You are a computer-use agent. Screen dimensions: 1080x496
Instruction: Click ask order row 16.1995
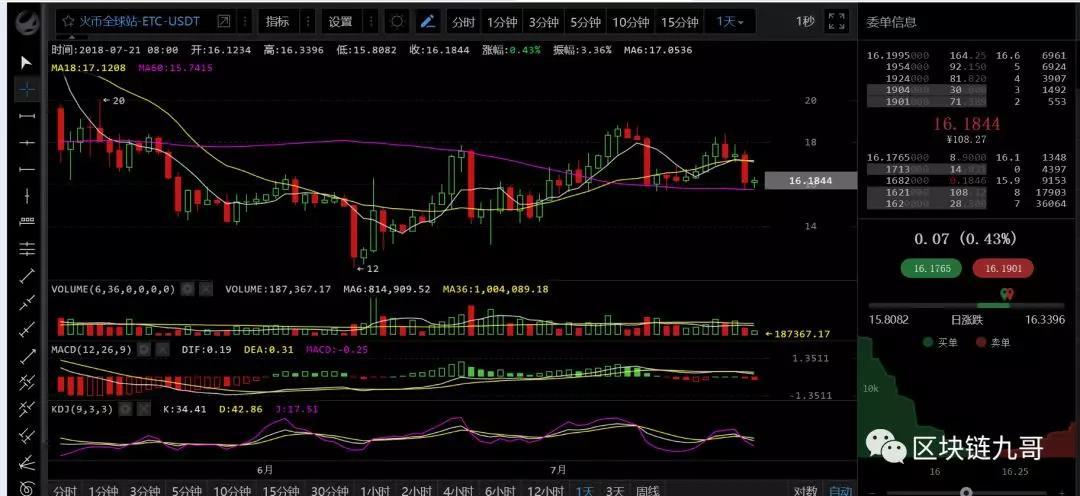966,56
